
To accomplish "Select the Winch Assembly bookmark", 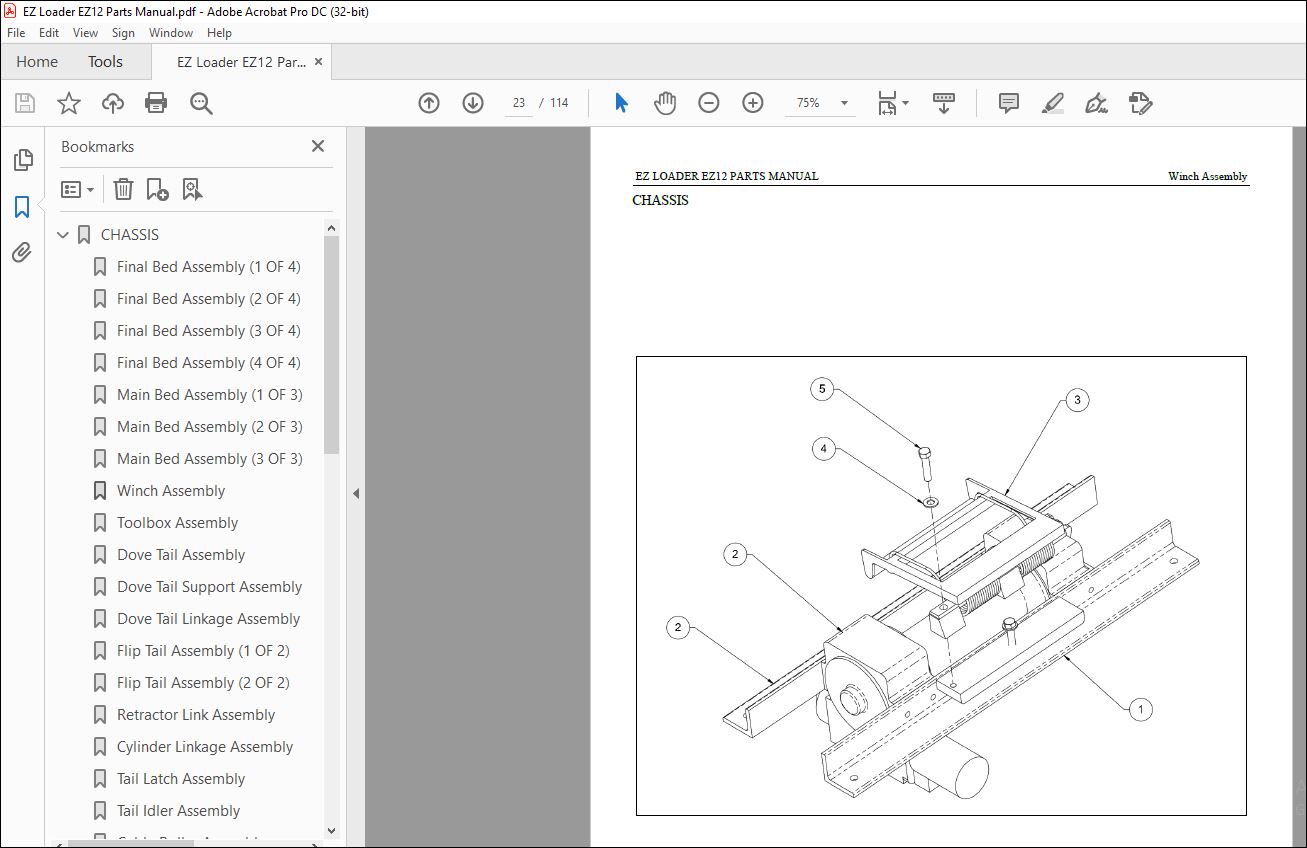I will 171,491.
